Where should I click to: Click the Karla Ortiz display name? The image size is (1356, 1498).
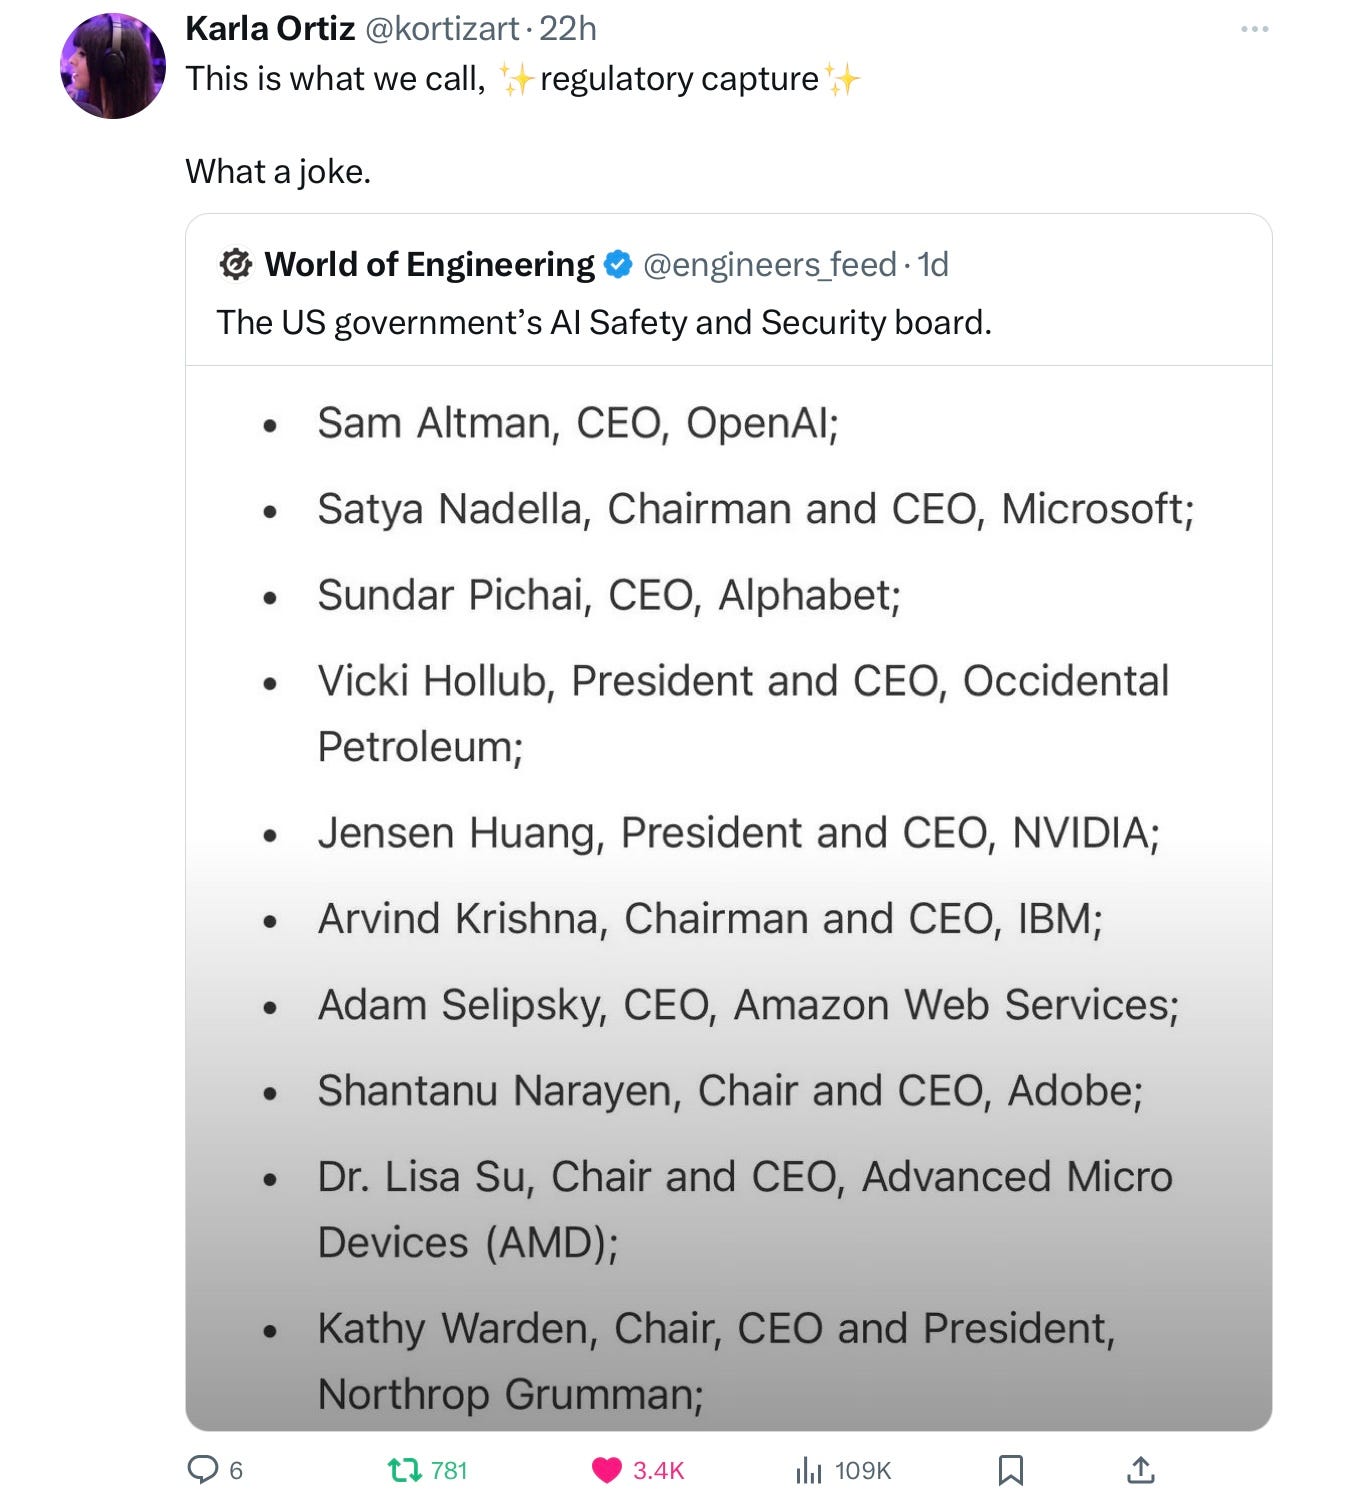point(270,29)
